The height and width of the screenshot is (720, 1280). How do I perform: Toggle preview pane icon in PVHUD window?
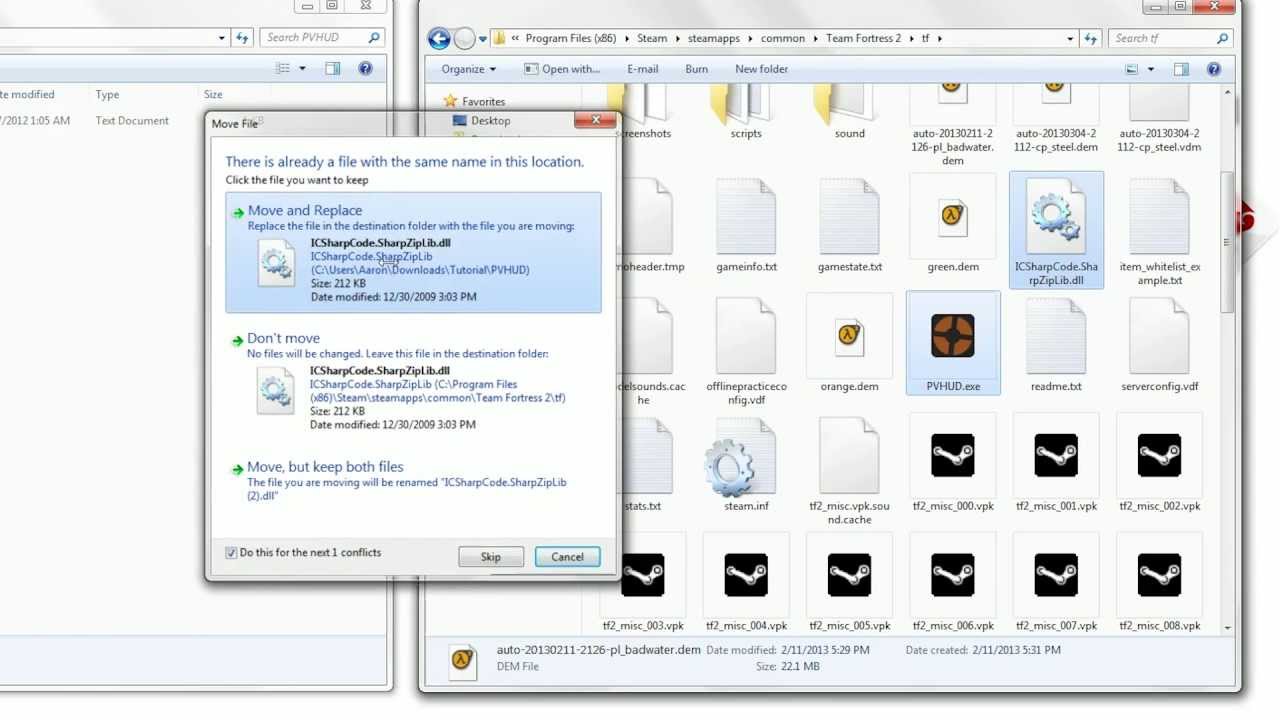(333, 68)
